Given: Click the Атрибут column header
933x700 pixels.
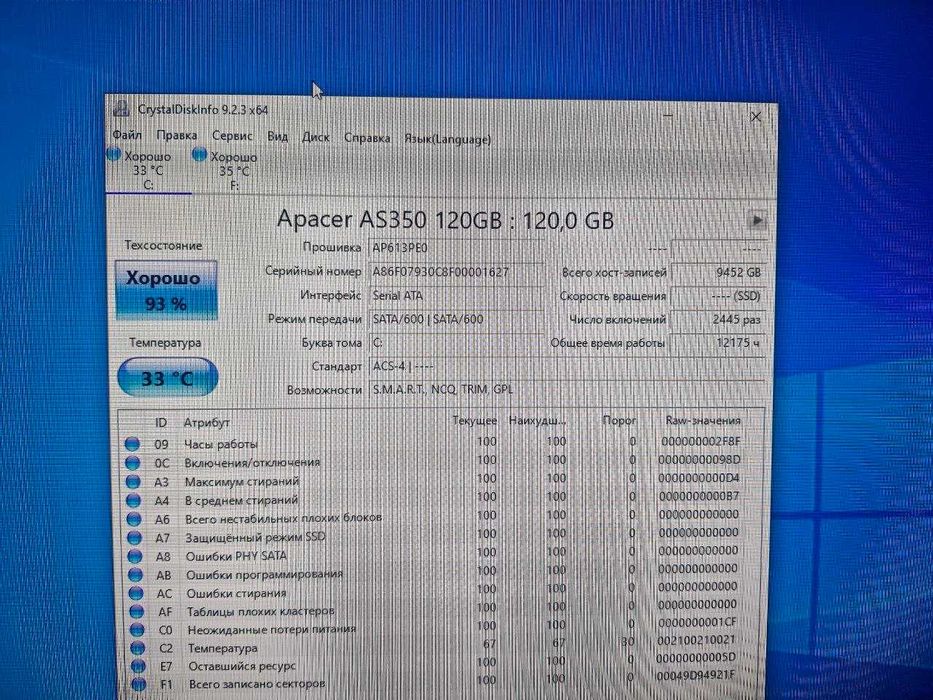Looking at the screenshot, I should coord(206,422).
